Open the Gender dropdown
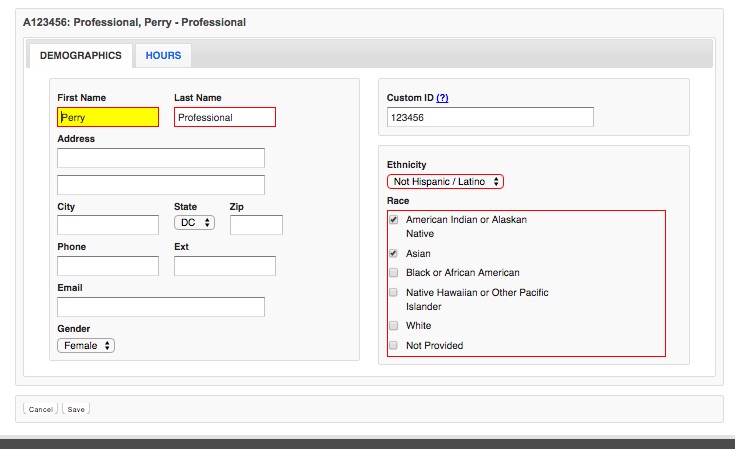 87,345
